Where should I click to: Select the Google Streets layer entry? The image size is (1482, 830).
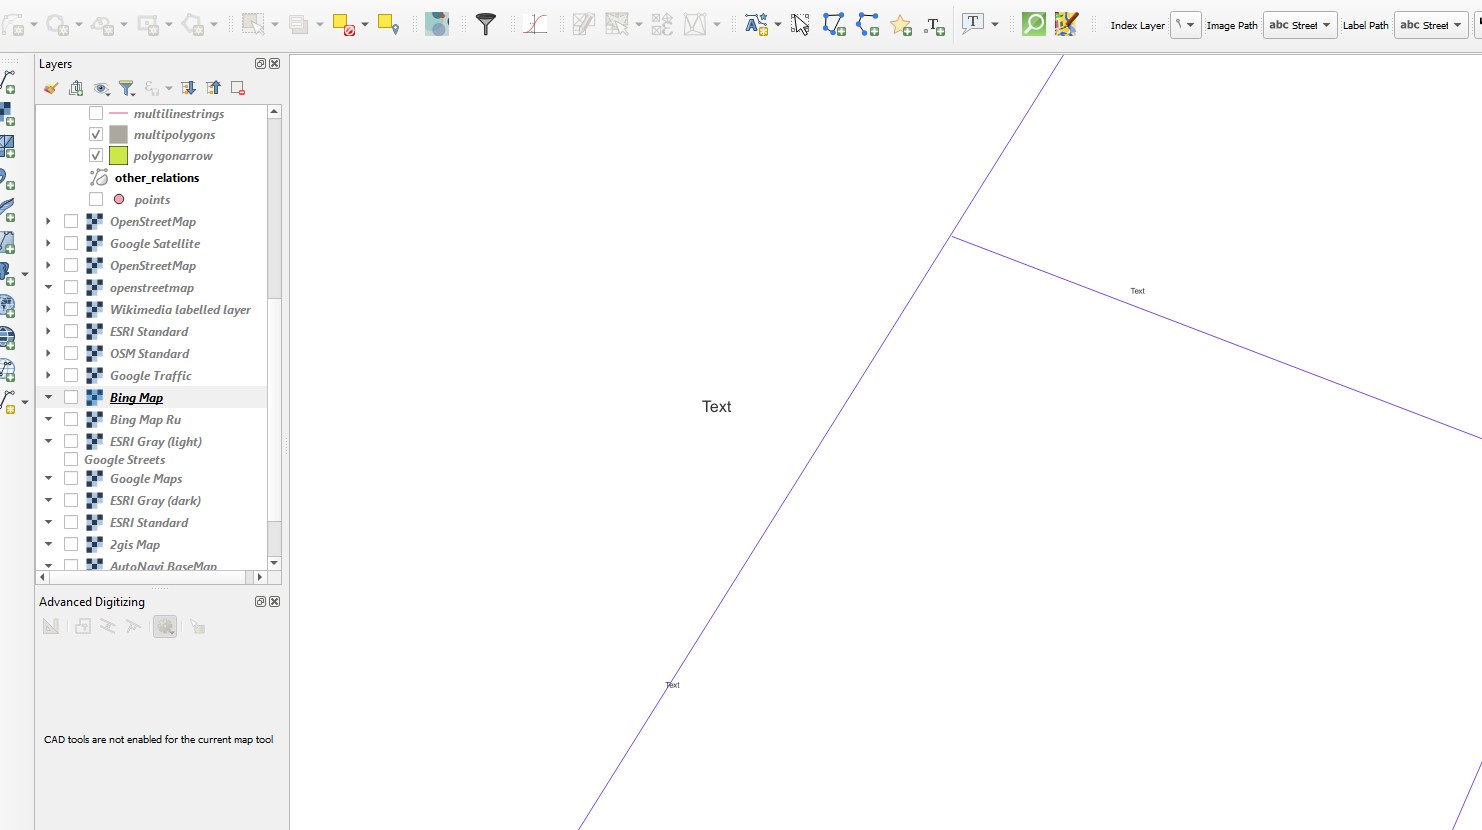[124, 460]
